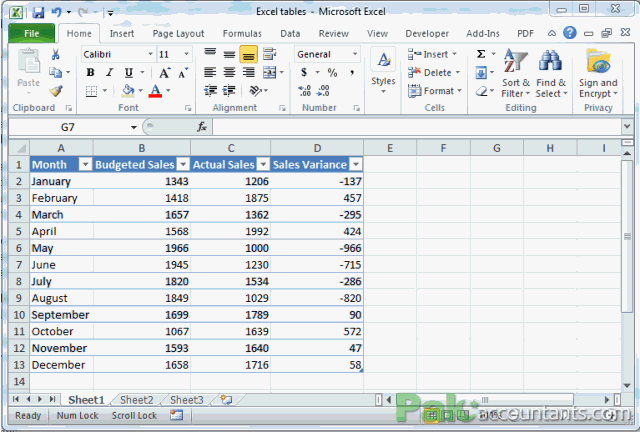Screen dimensions: 640x432
Task: Toggle Merge and Center
Action: 269,72
